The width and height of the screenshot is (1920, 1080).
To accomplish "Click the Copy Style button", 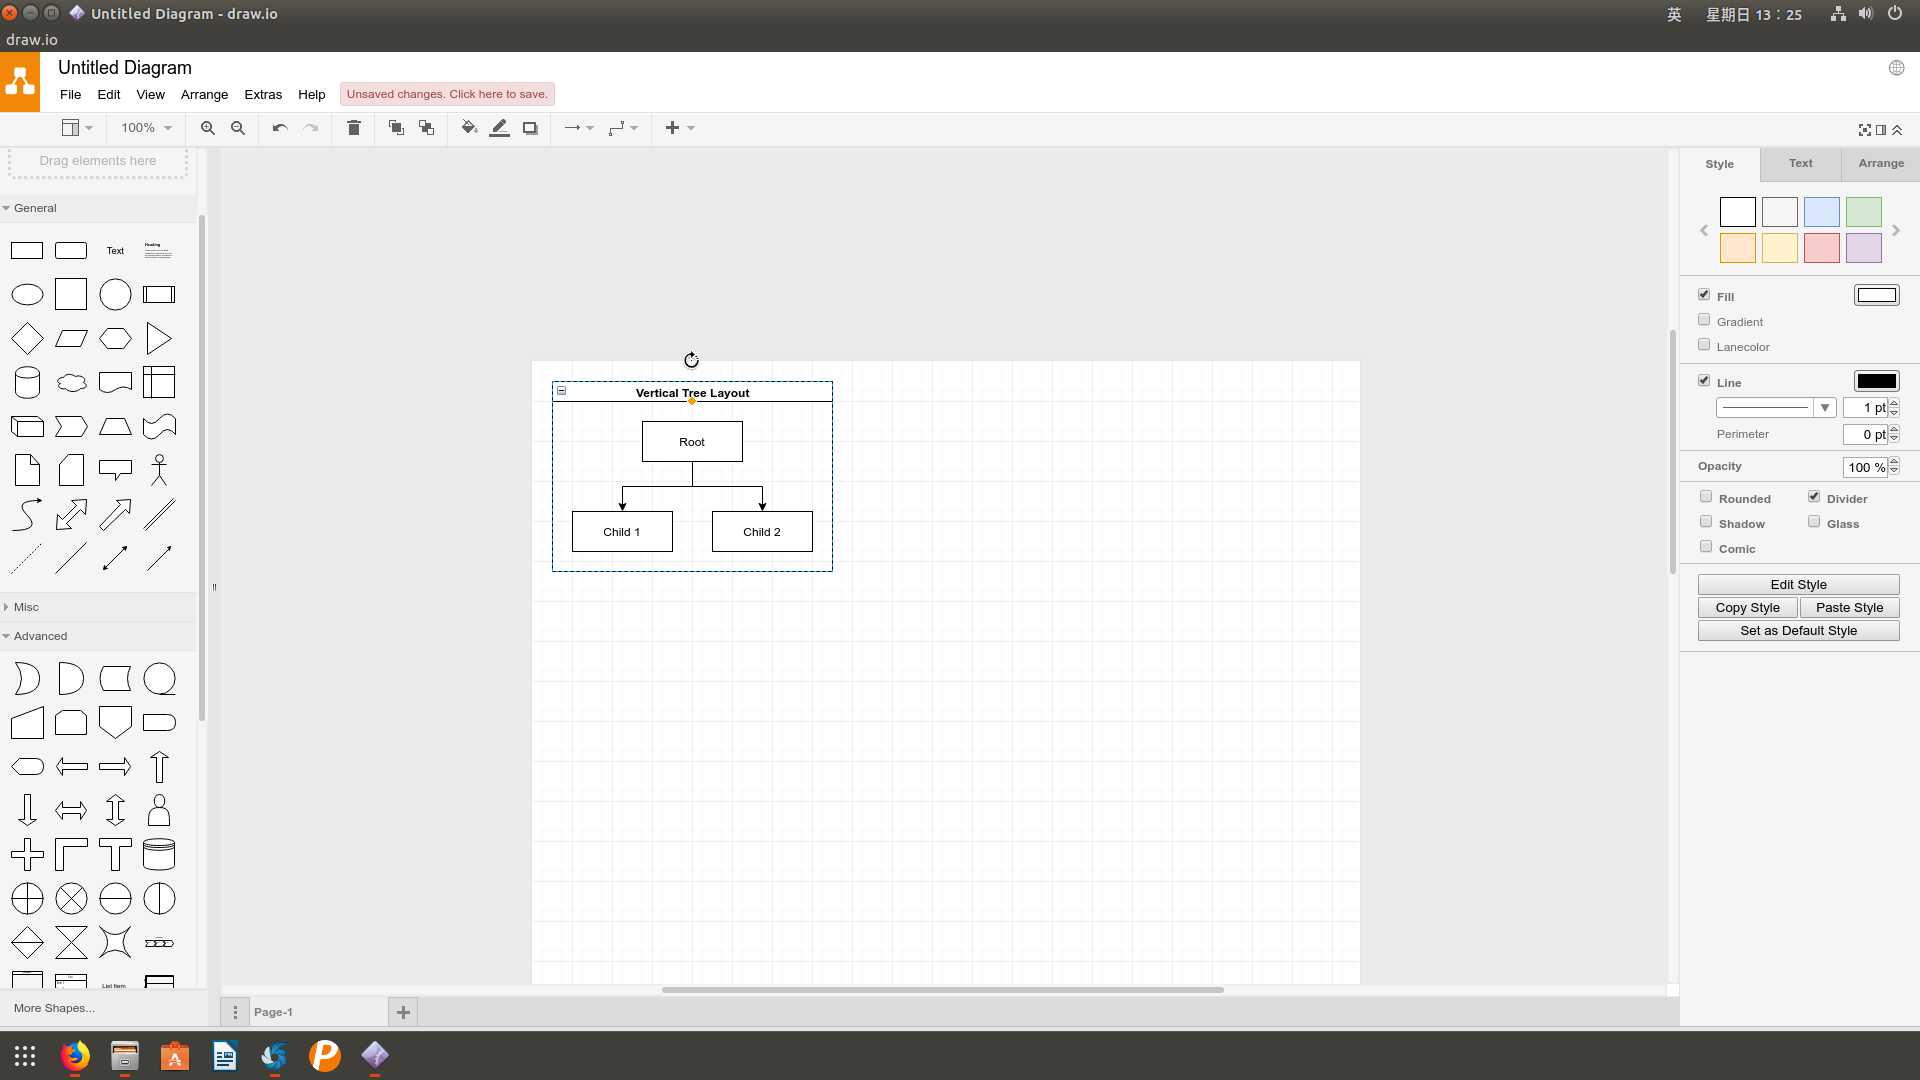I will (1747, 607).
